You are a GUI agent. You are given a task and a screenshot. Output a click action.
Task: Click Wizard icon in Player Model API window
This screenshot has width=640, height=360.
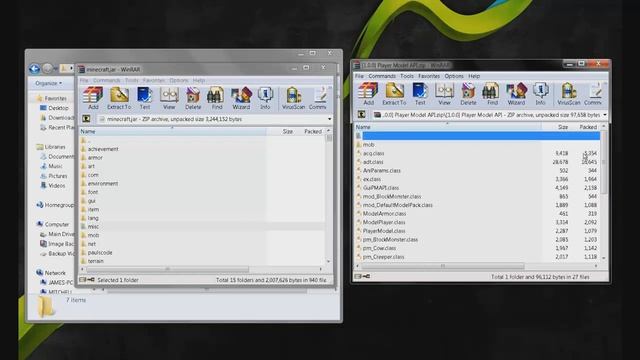coord(516,94)
